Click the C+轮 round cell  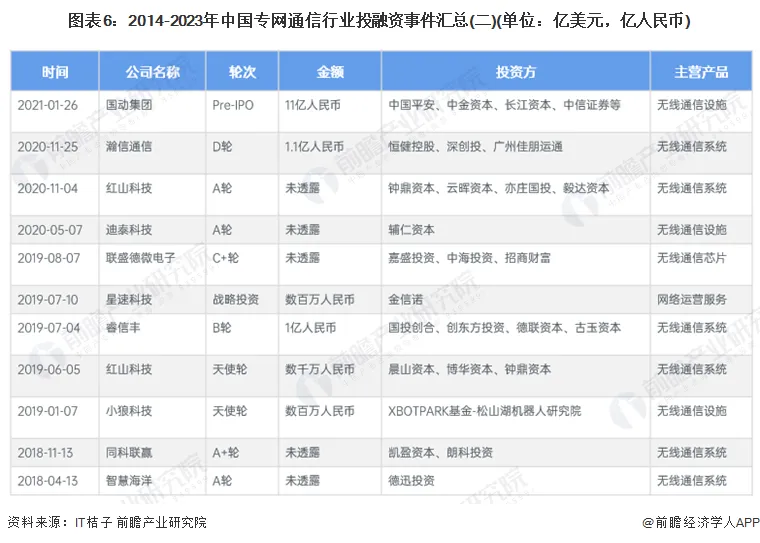(225, 258)
